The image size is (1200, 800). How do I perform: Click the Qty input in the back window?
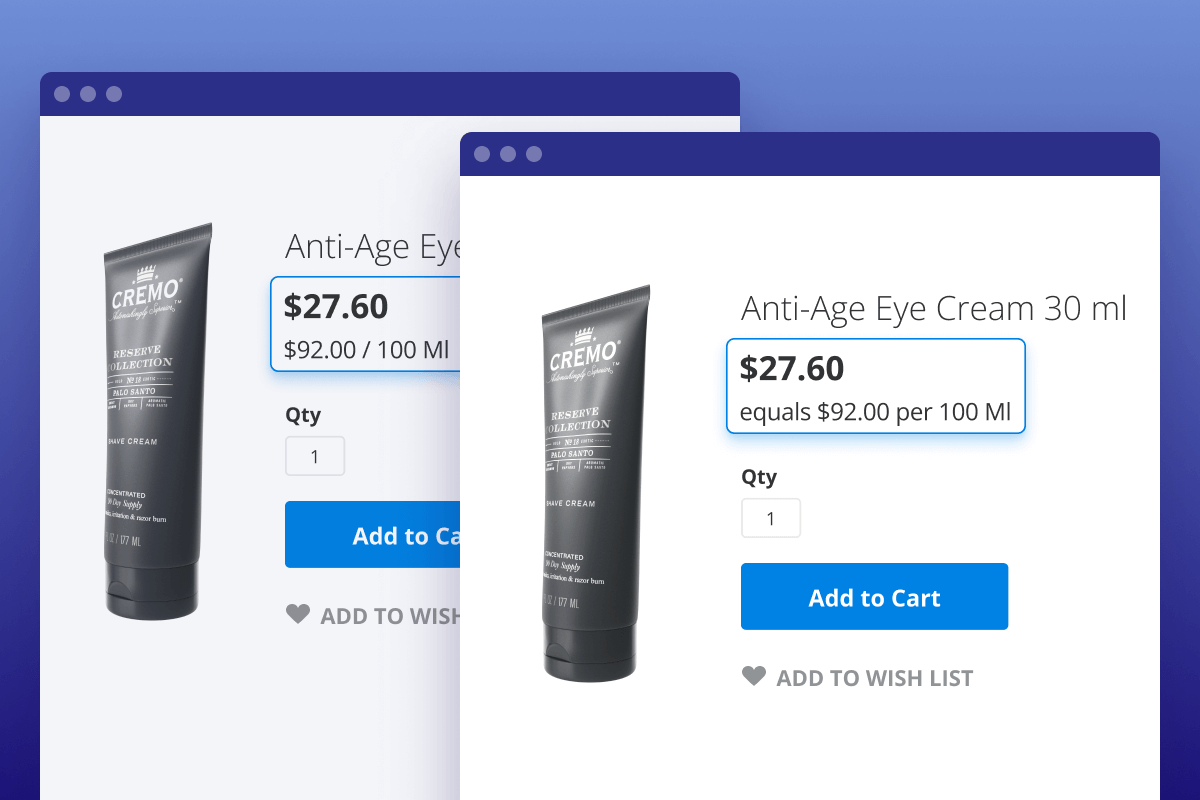point(314,455)
